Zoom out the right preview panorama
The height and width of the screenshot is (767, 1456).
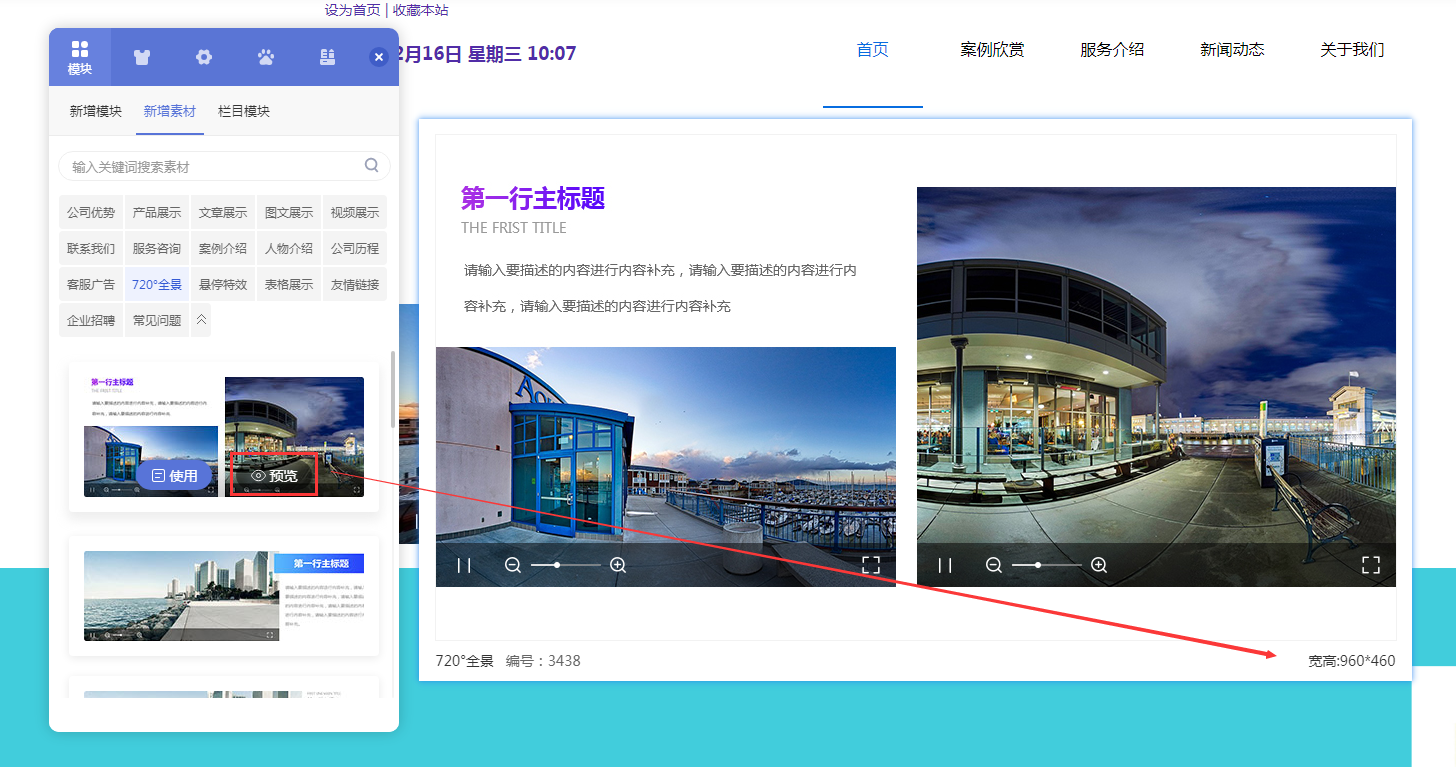coord(994,565)
